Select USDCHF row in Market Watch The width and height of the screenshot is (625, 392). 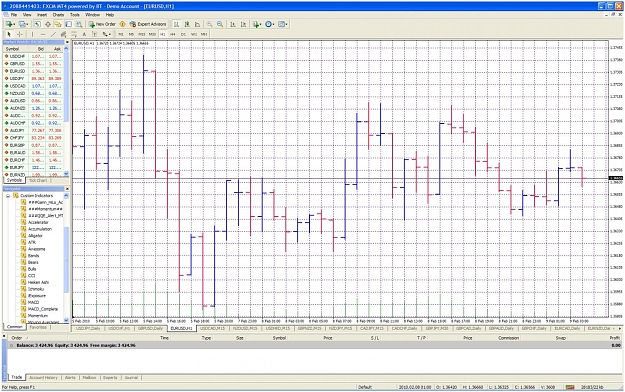coord(33,56)
